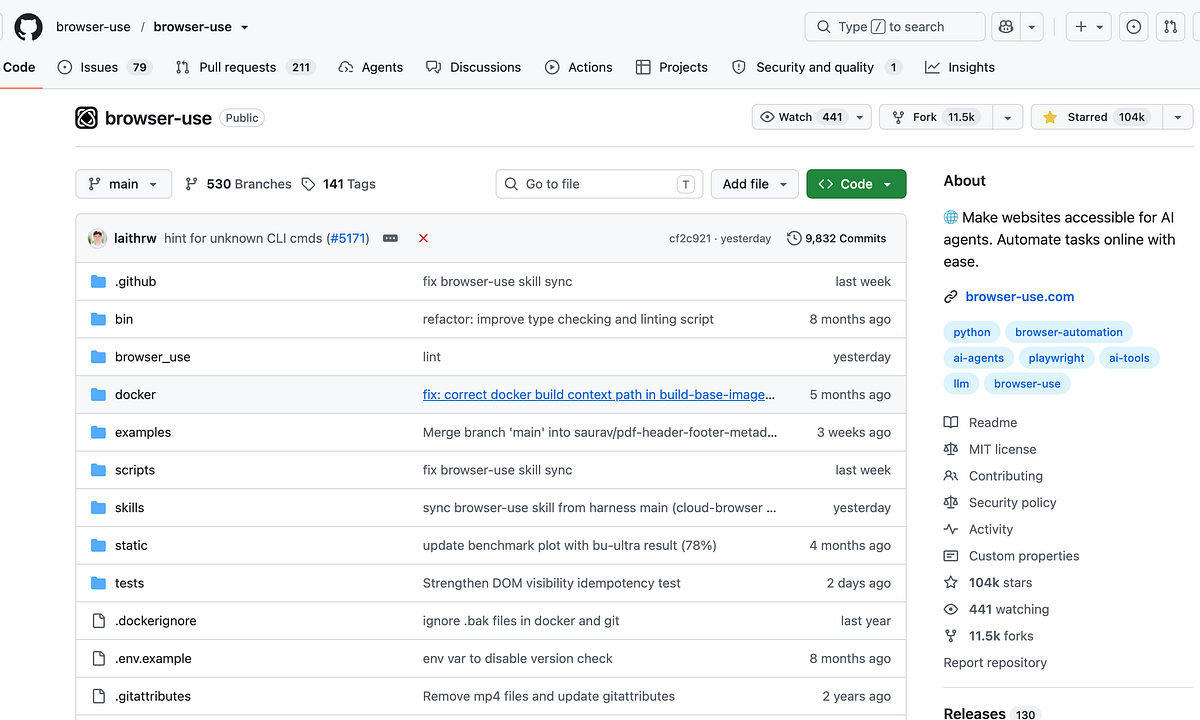
Task: Open the main branch selector
Action: pos(123,184)
